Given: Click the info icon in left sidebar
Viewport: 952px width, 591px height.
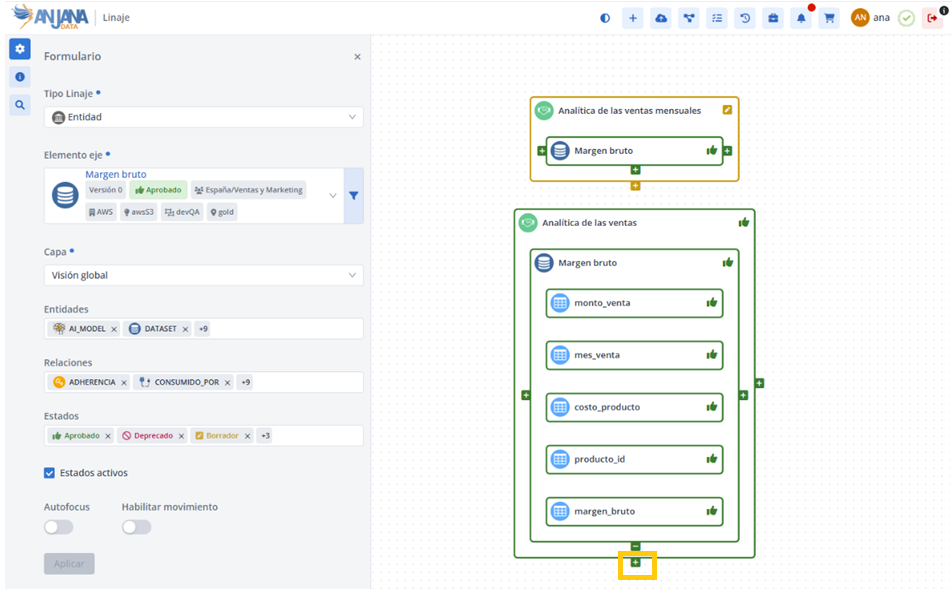Looking at the screenshot, I should [x=20, y=77].
